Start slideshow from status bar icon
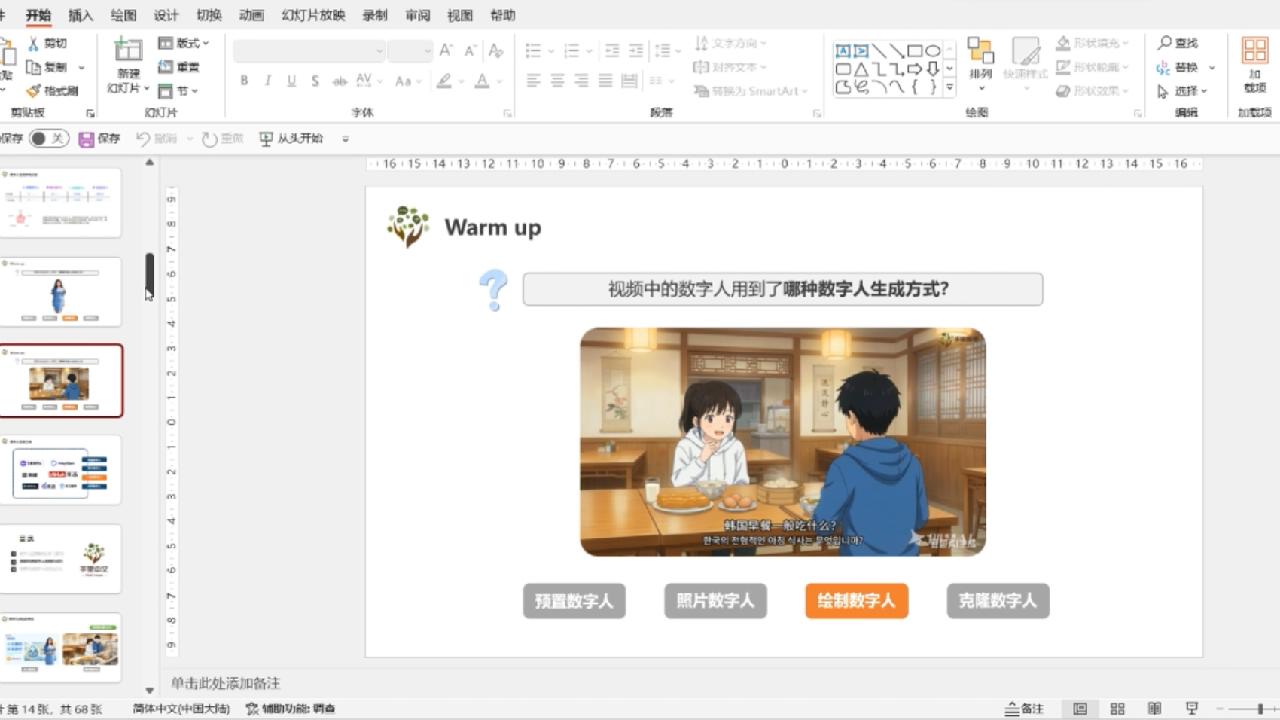Screen dimensions: 1280x720 (1192, 709)
